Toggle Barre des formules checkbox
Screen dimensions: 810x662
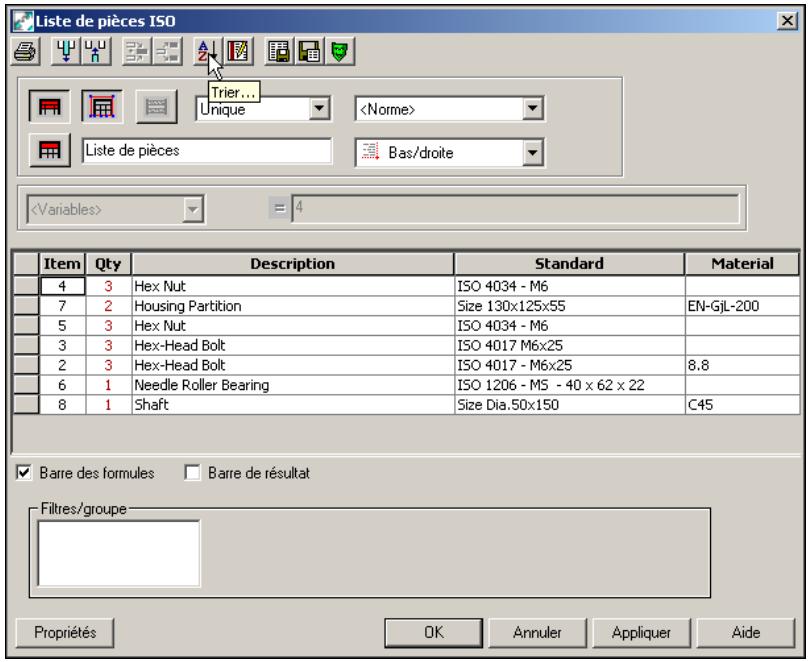(x=24, y=472)
